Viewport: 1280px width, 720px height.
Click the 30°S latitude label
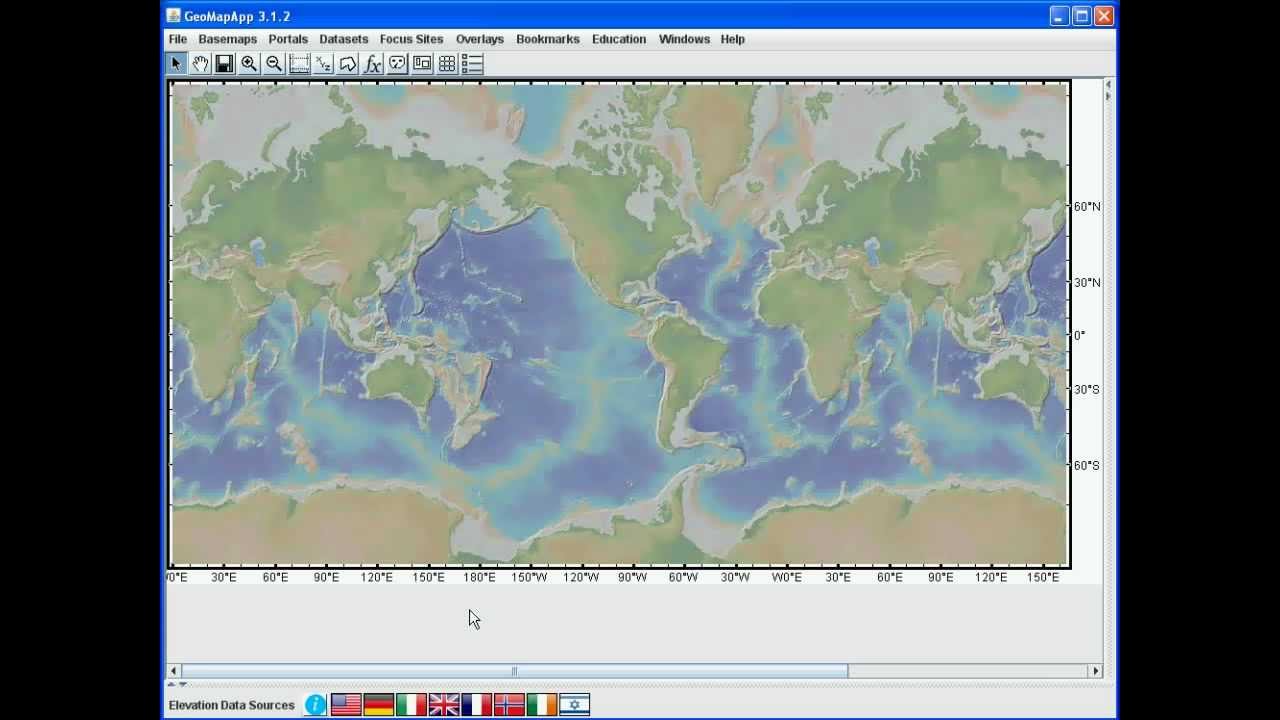tap(1087, 389)
